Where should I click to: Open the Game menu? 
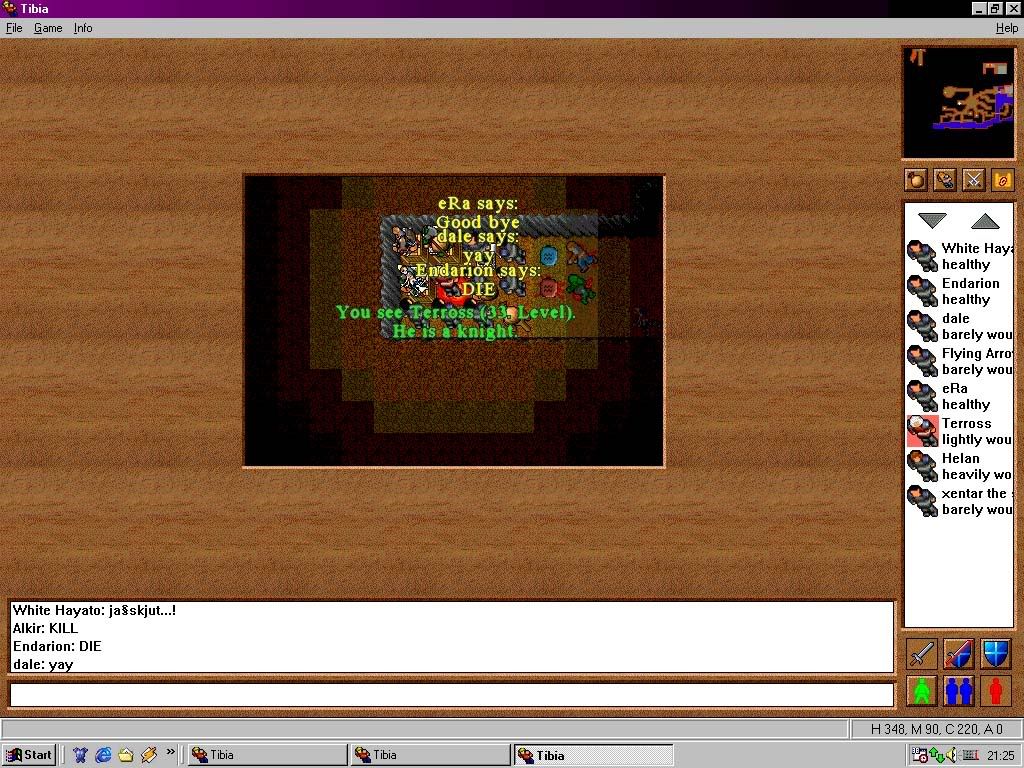tap(48, 28)
